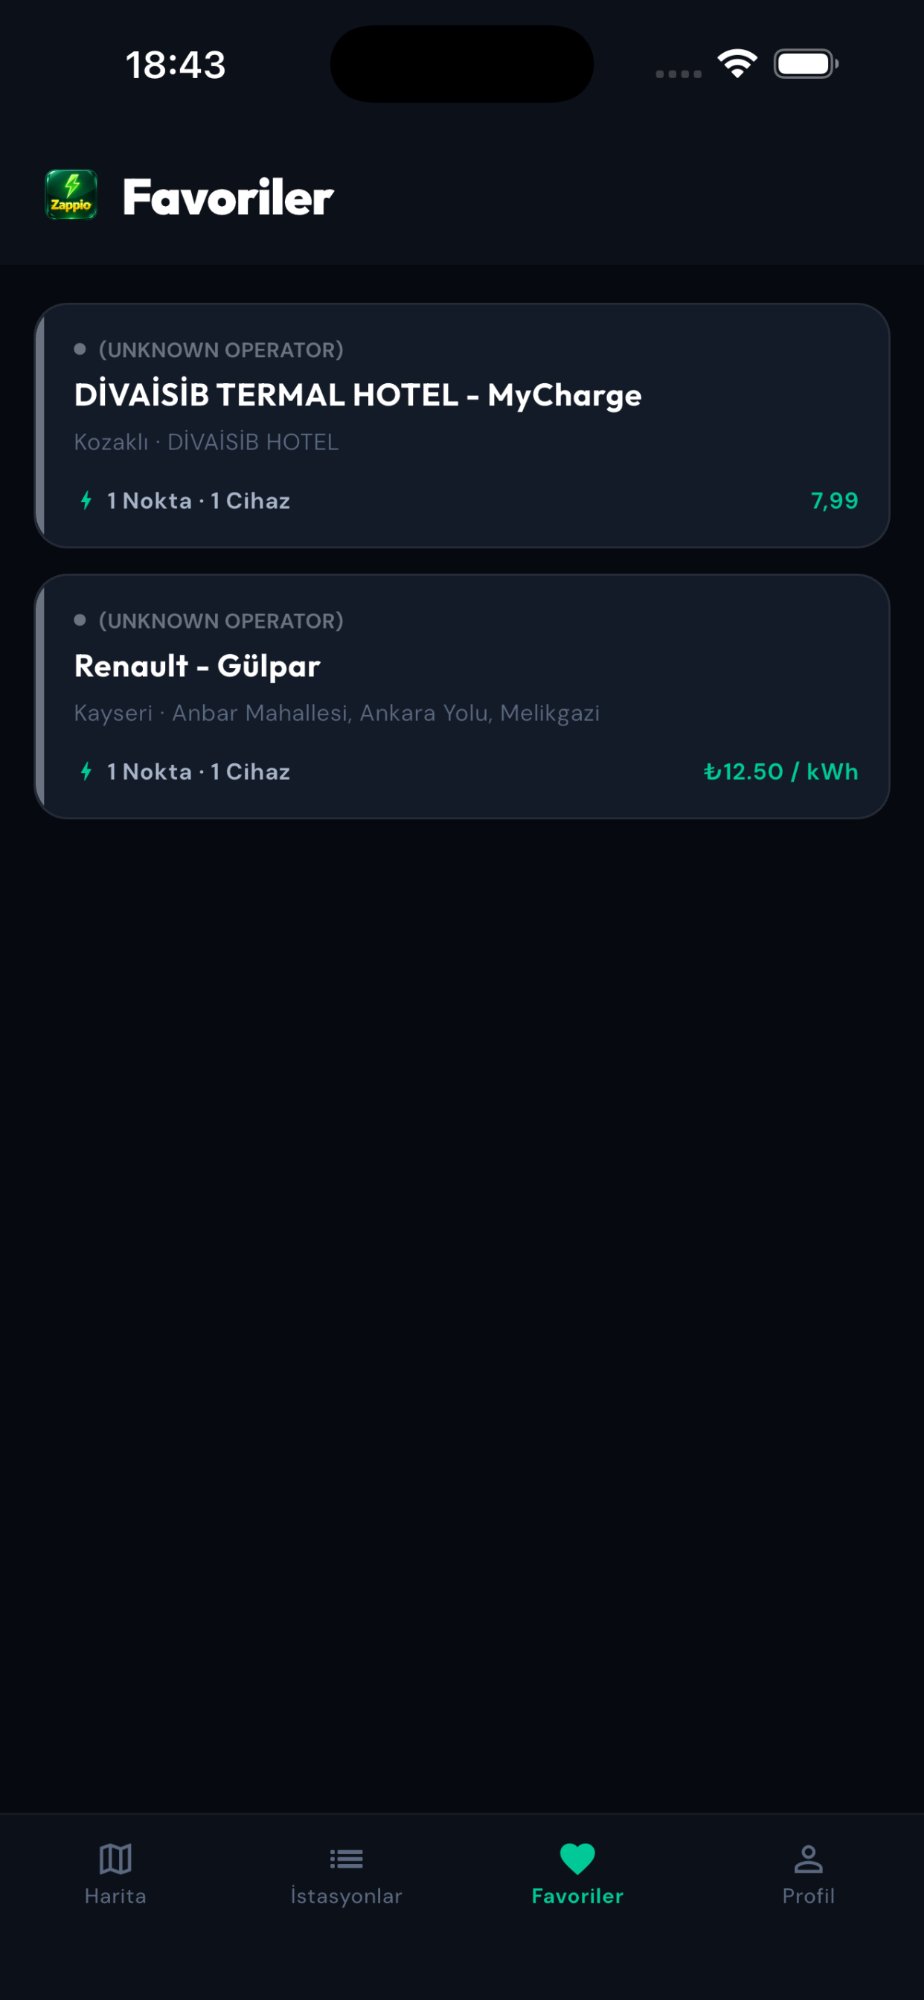Screen dimensions: 924x2000
Task: Open the Harita map tab icon
Action: [115, 1859]
